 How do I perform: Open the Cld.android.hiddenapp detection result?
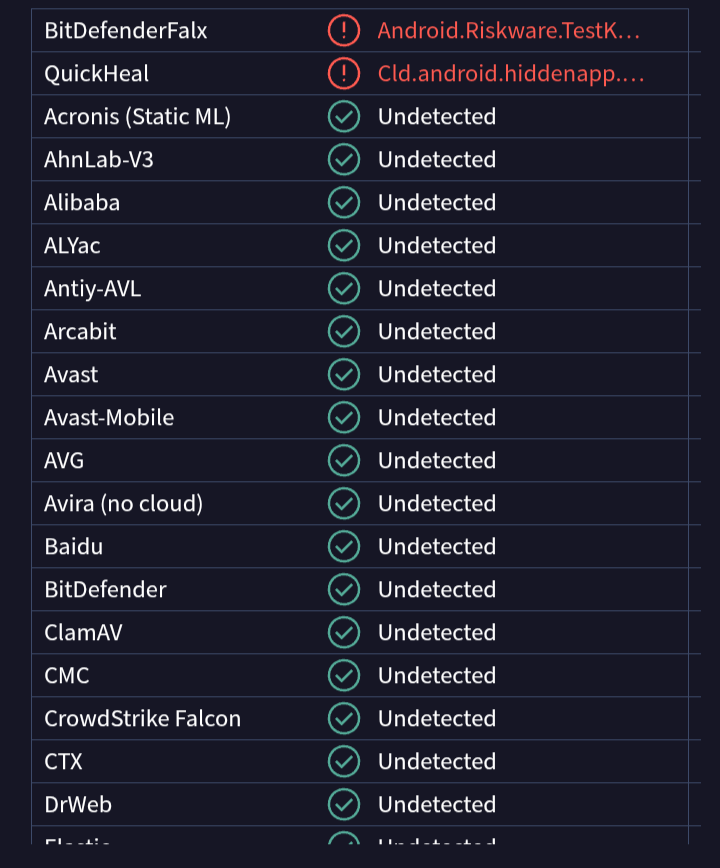pyautogui.click(x=510, y=73)
